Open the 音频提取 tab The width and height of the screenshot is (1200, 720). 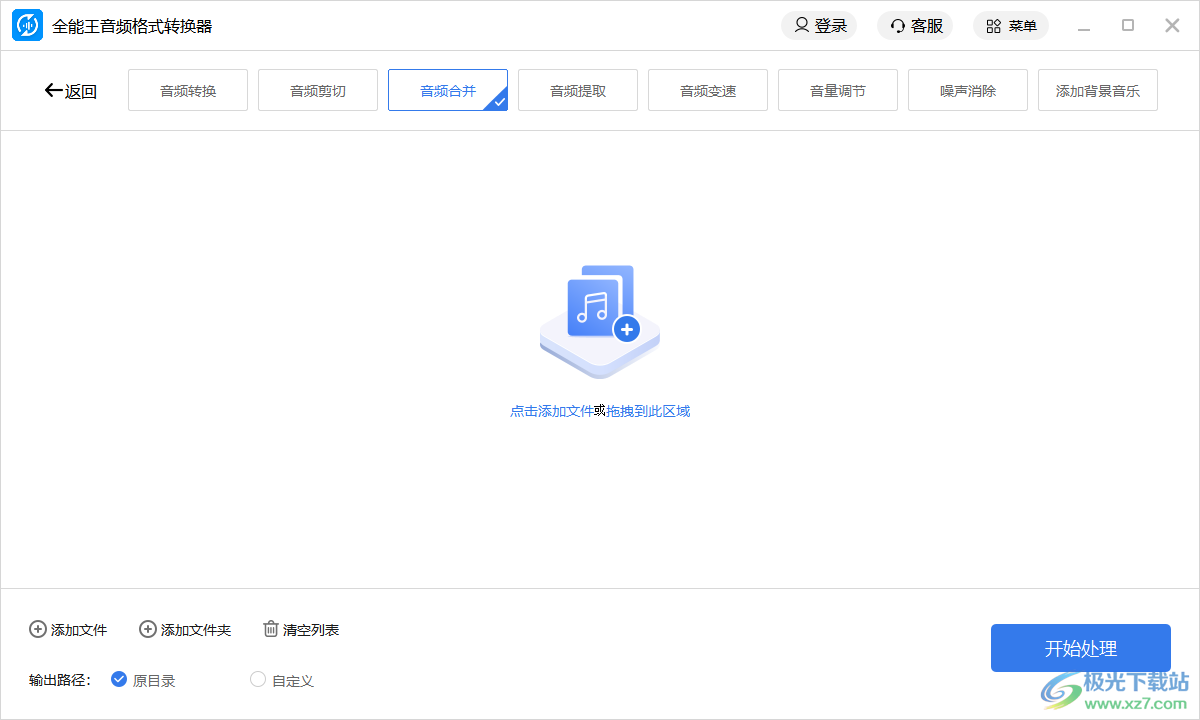pyautogui.click(x=577, y=90)
